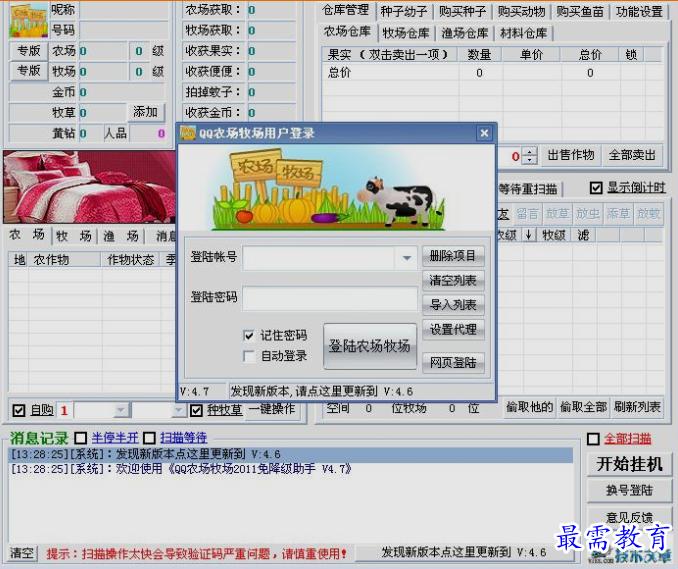Click the 清空 button under the message log
This screenshot has height=569, width=678.
[22, 553]
